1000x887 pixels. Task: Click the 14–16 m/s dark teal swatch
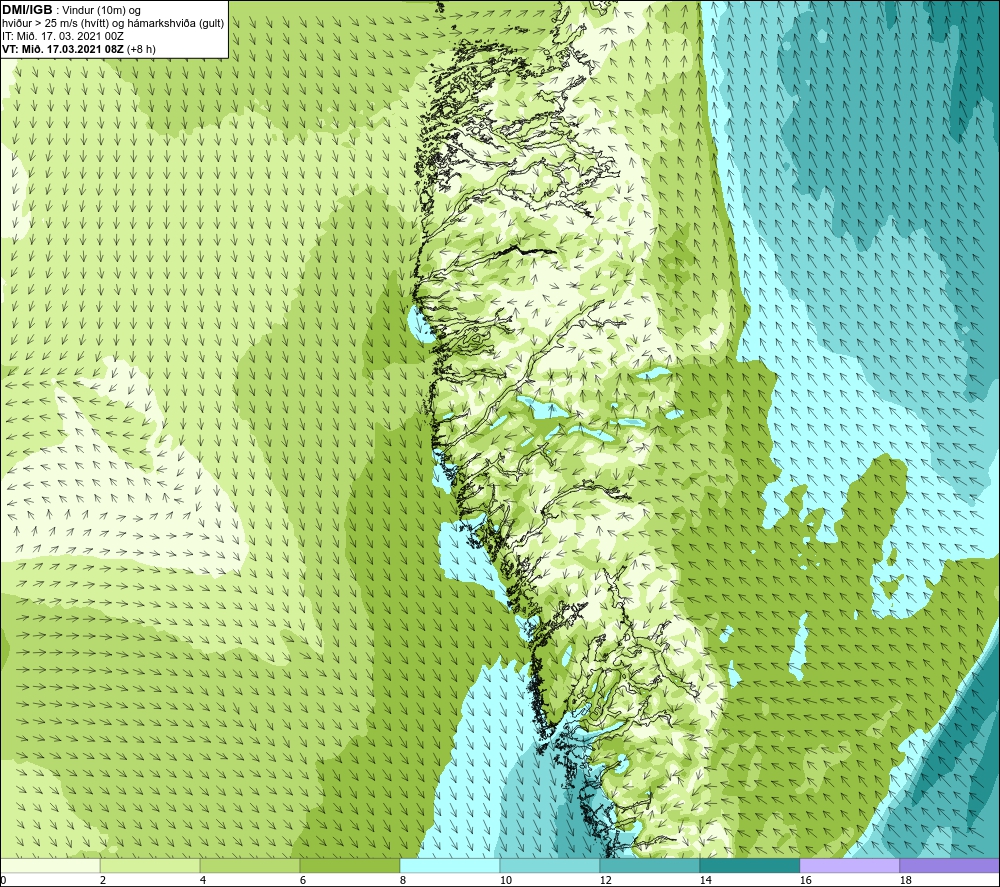pyautogui.click(x=749, y=865)
